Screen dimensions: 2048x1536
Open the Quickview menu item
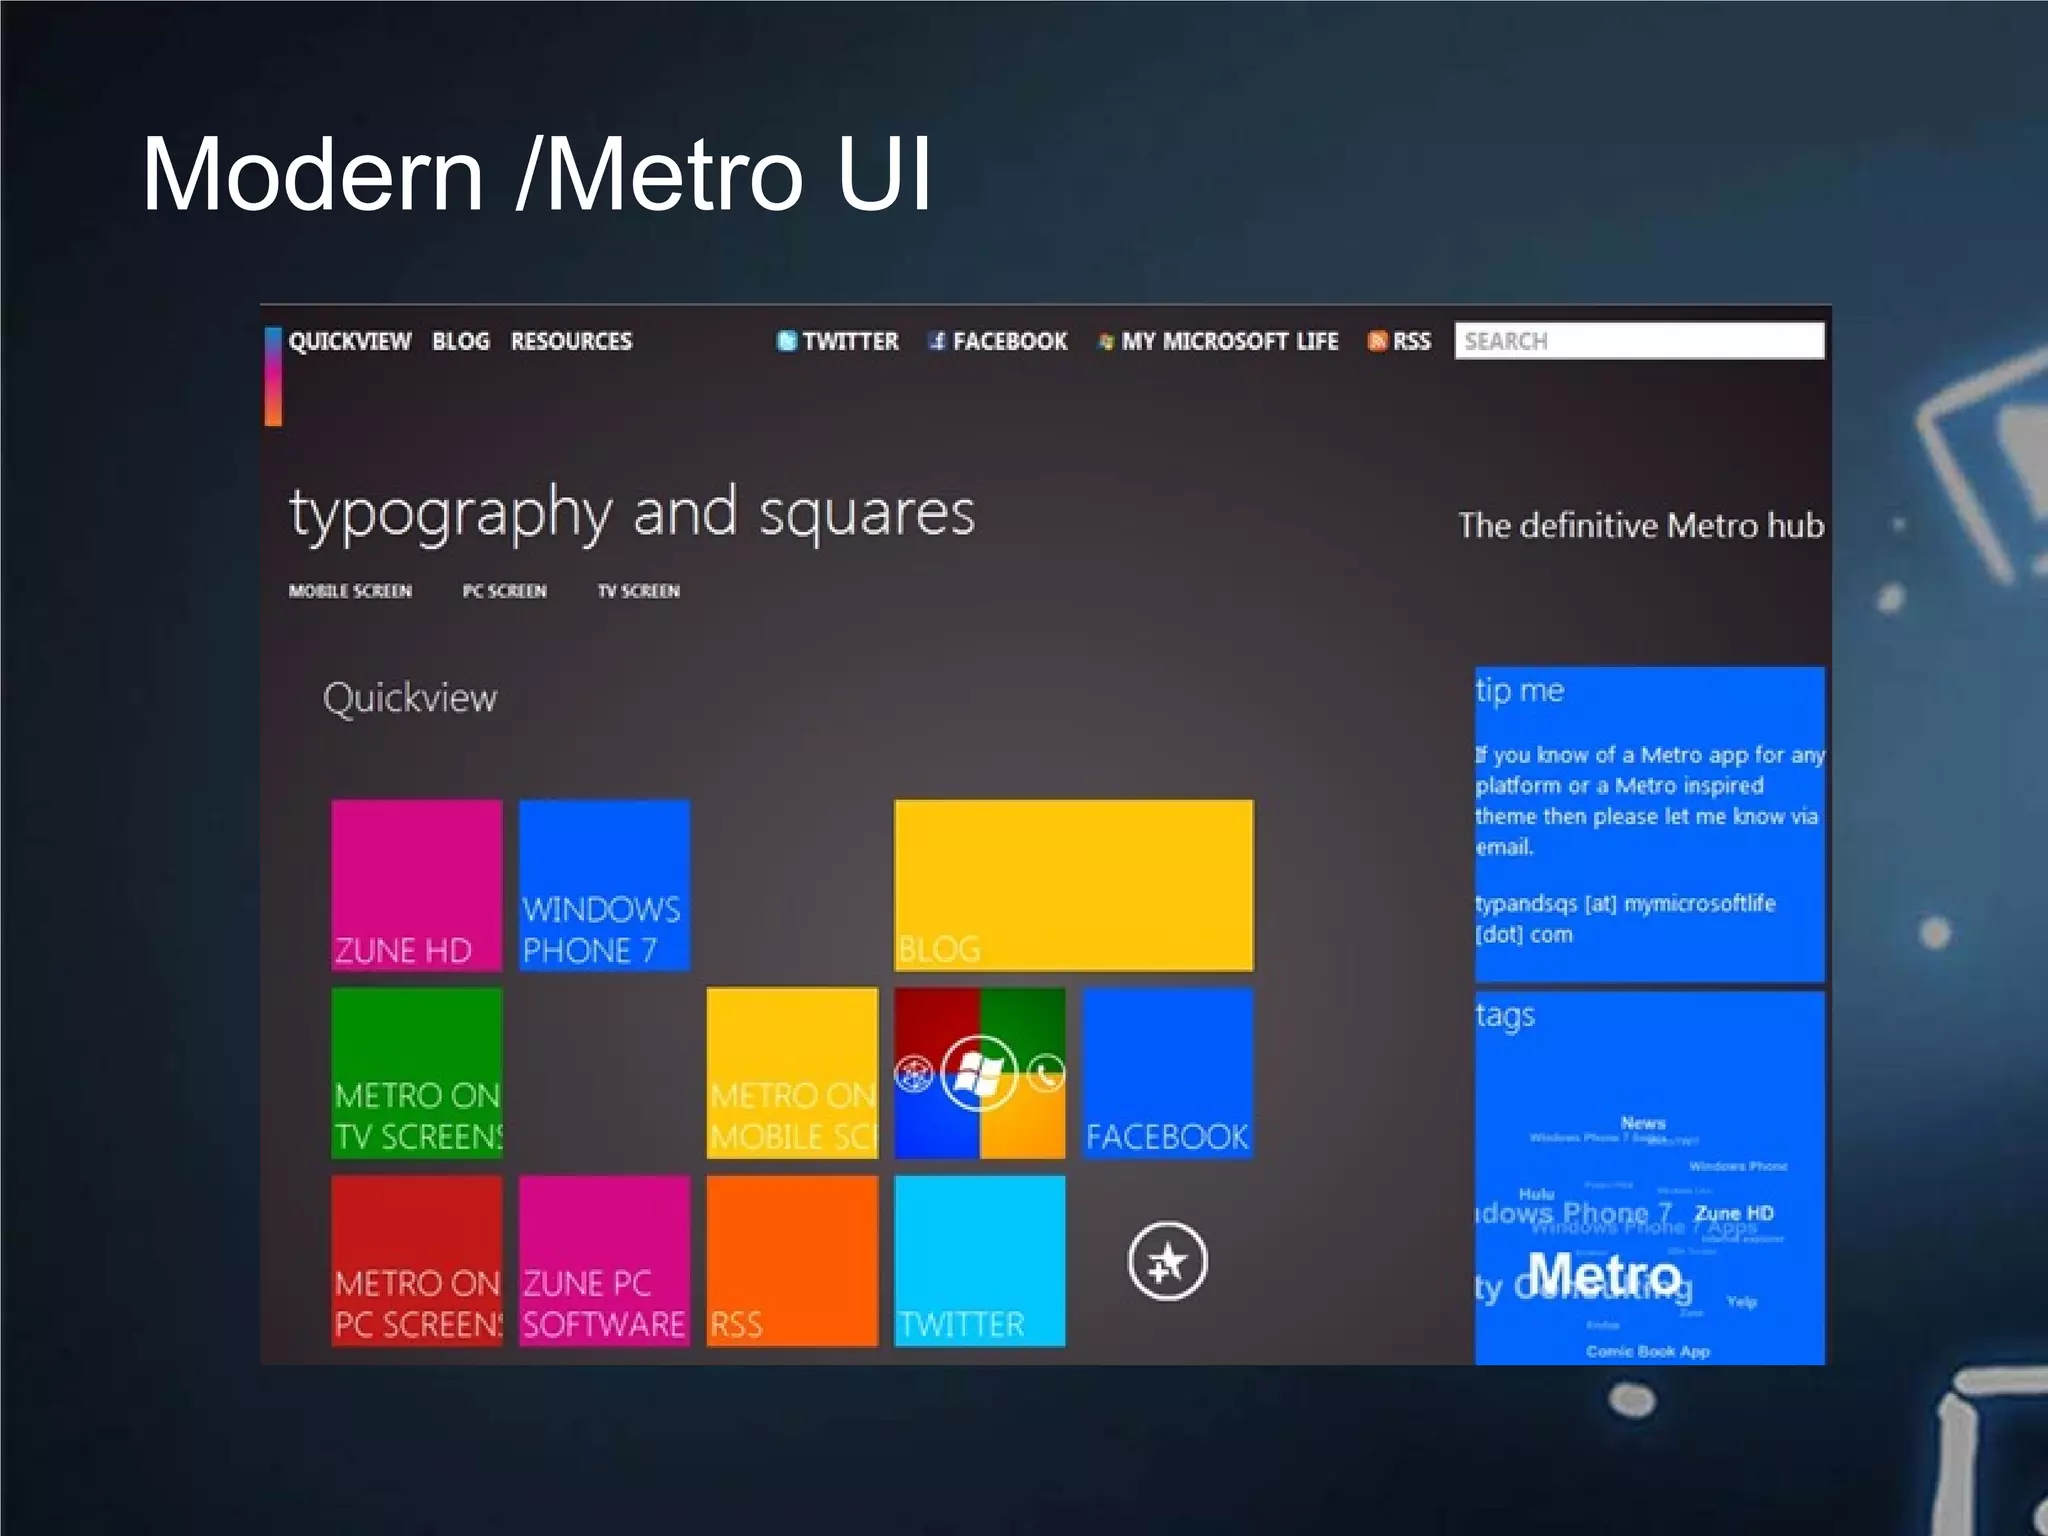pos(349,341)
